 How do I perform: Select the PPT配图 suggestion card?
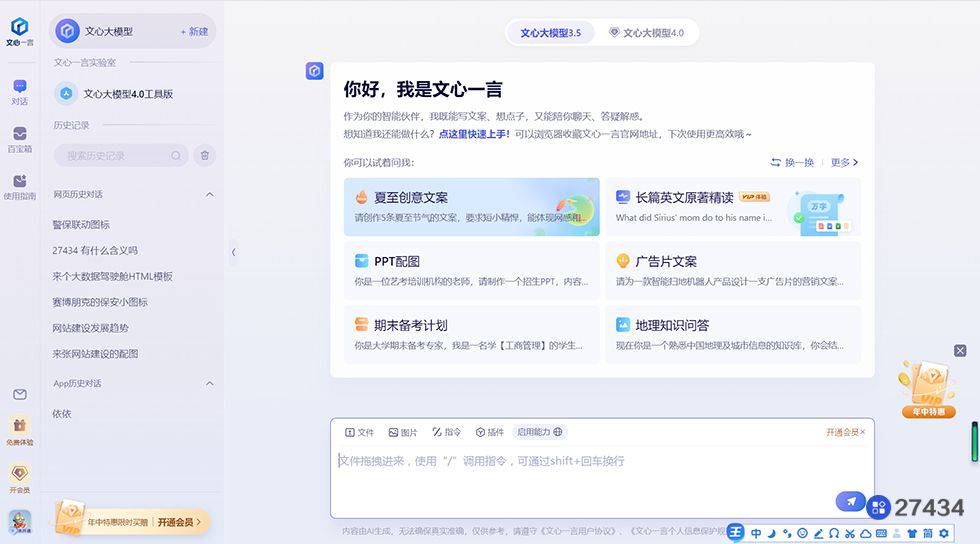coord(471,271)
